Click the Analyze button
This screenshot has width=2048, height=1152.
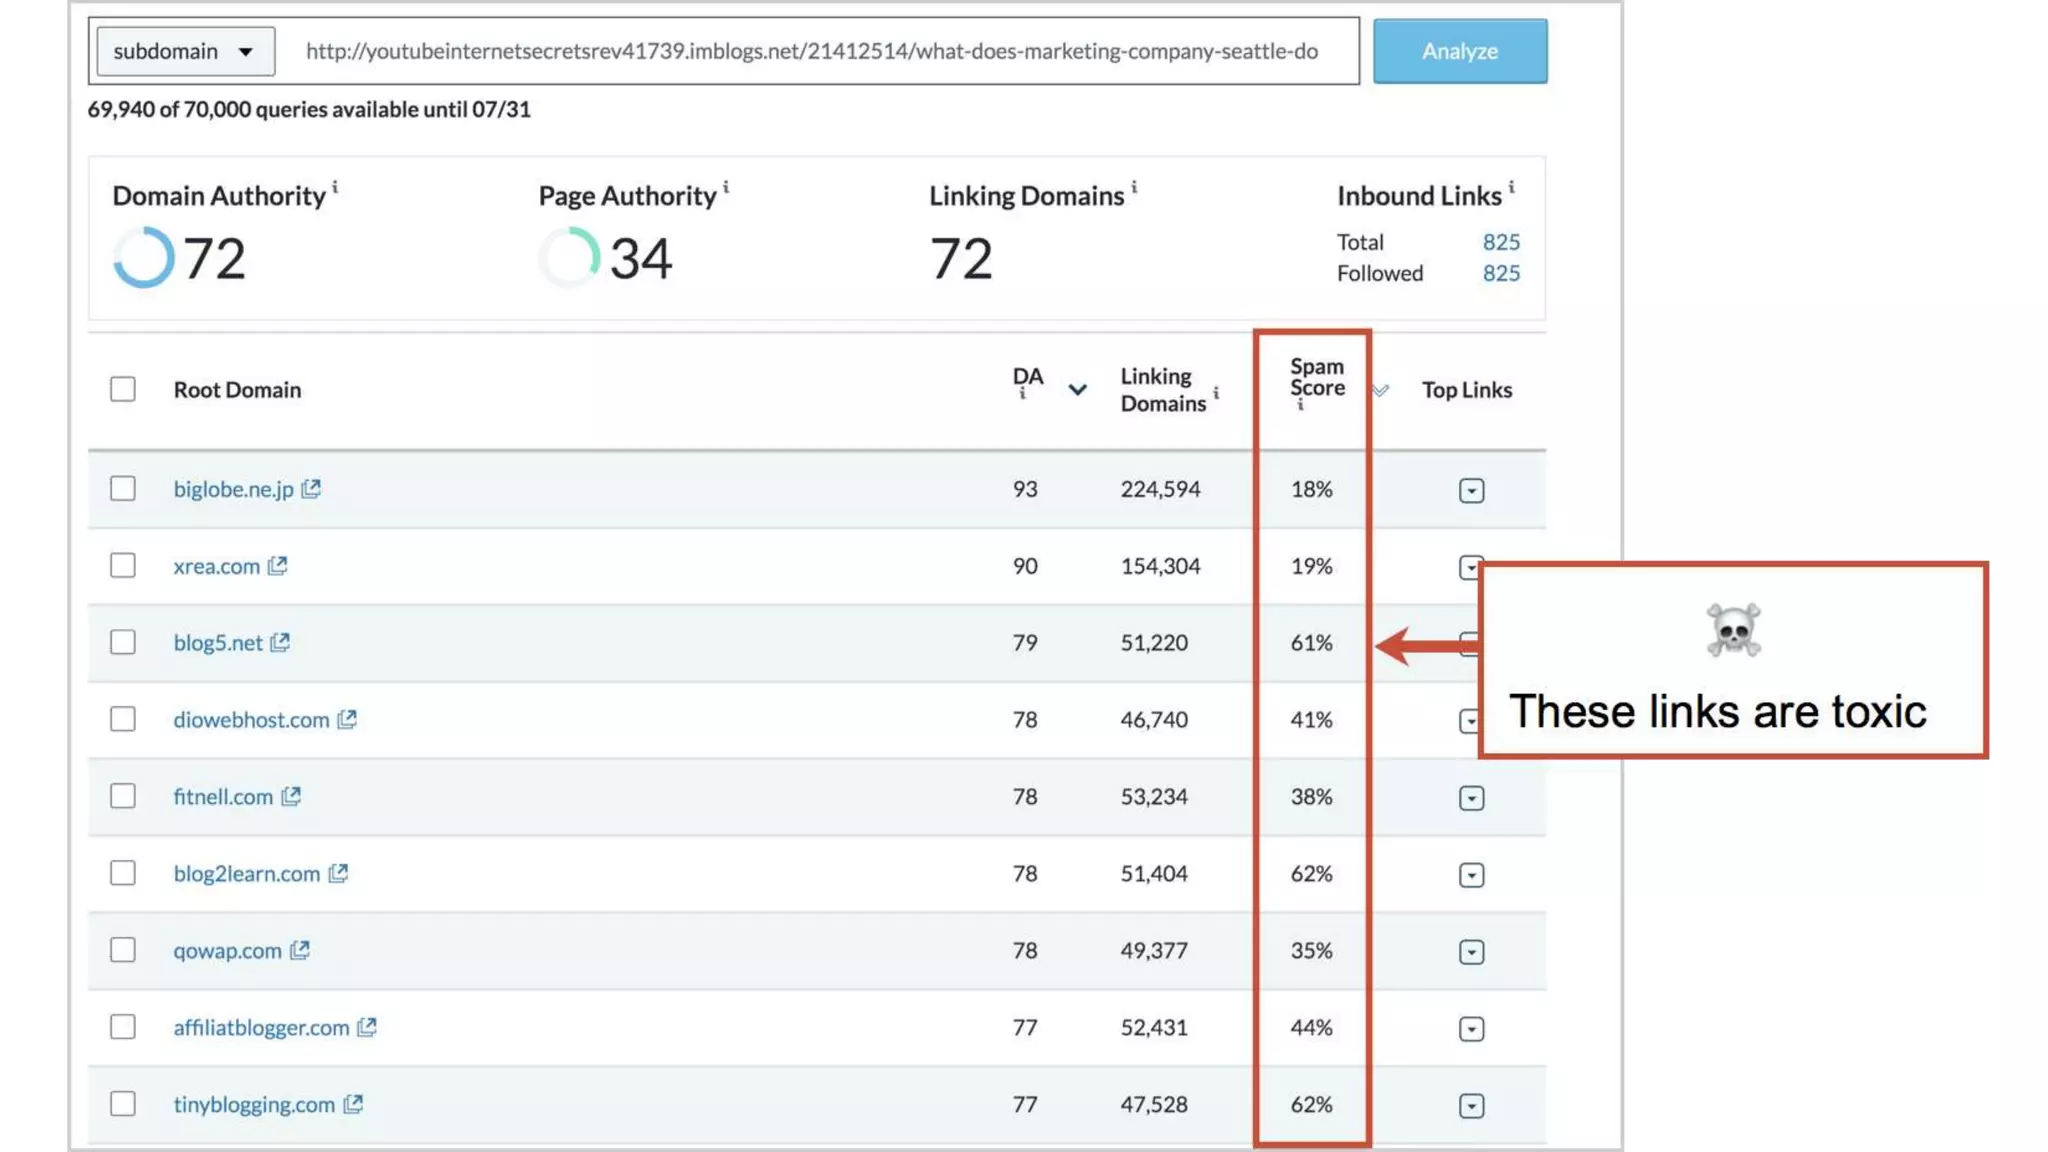point(1459,51)
